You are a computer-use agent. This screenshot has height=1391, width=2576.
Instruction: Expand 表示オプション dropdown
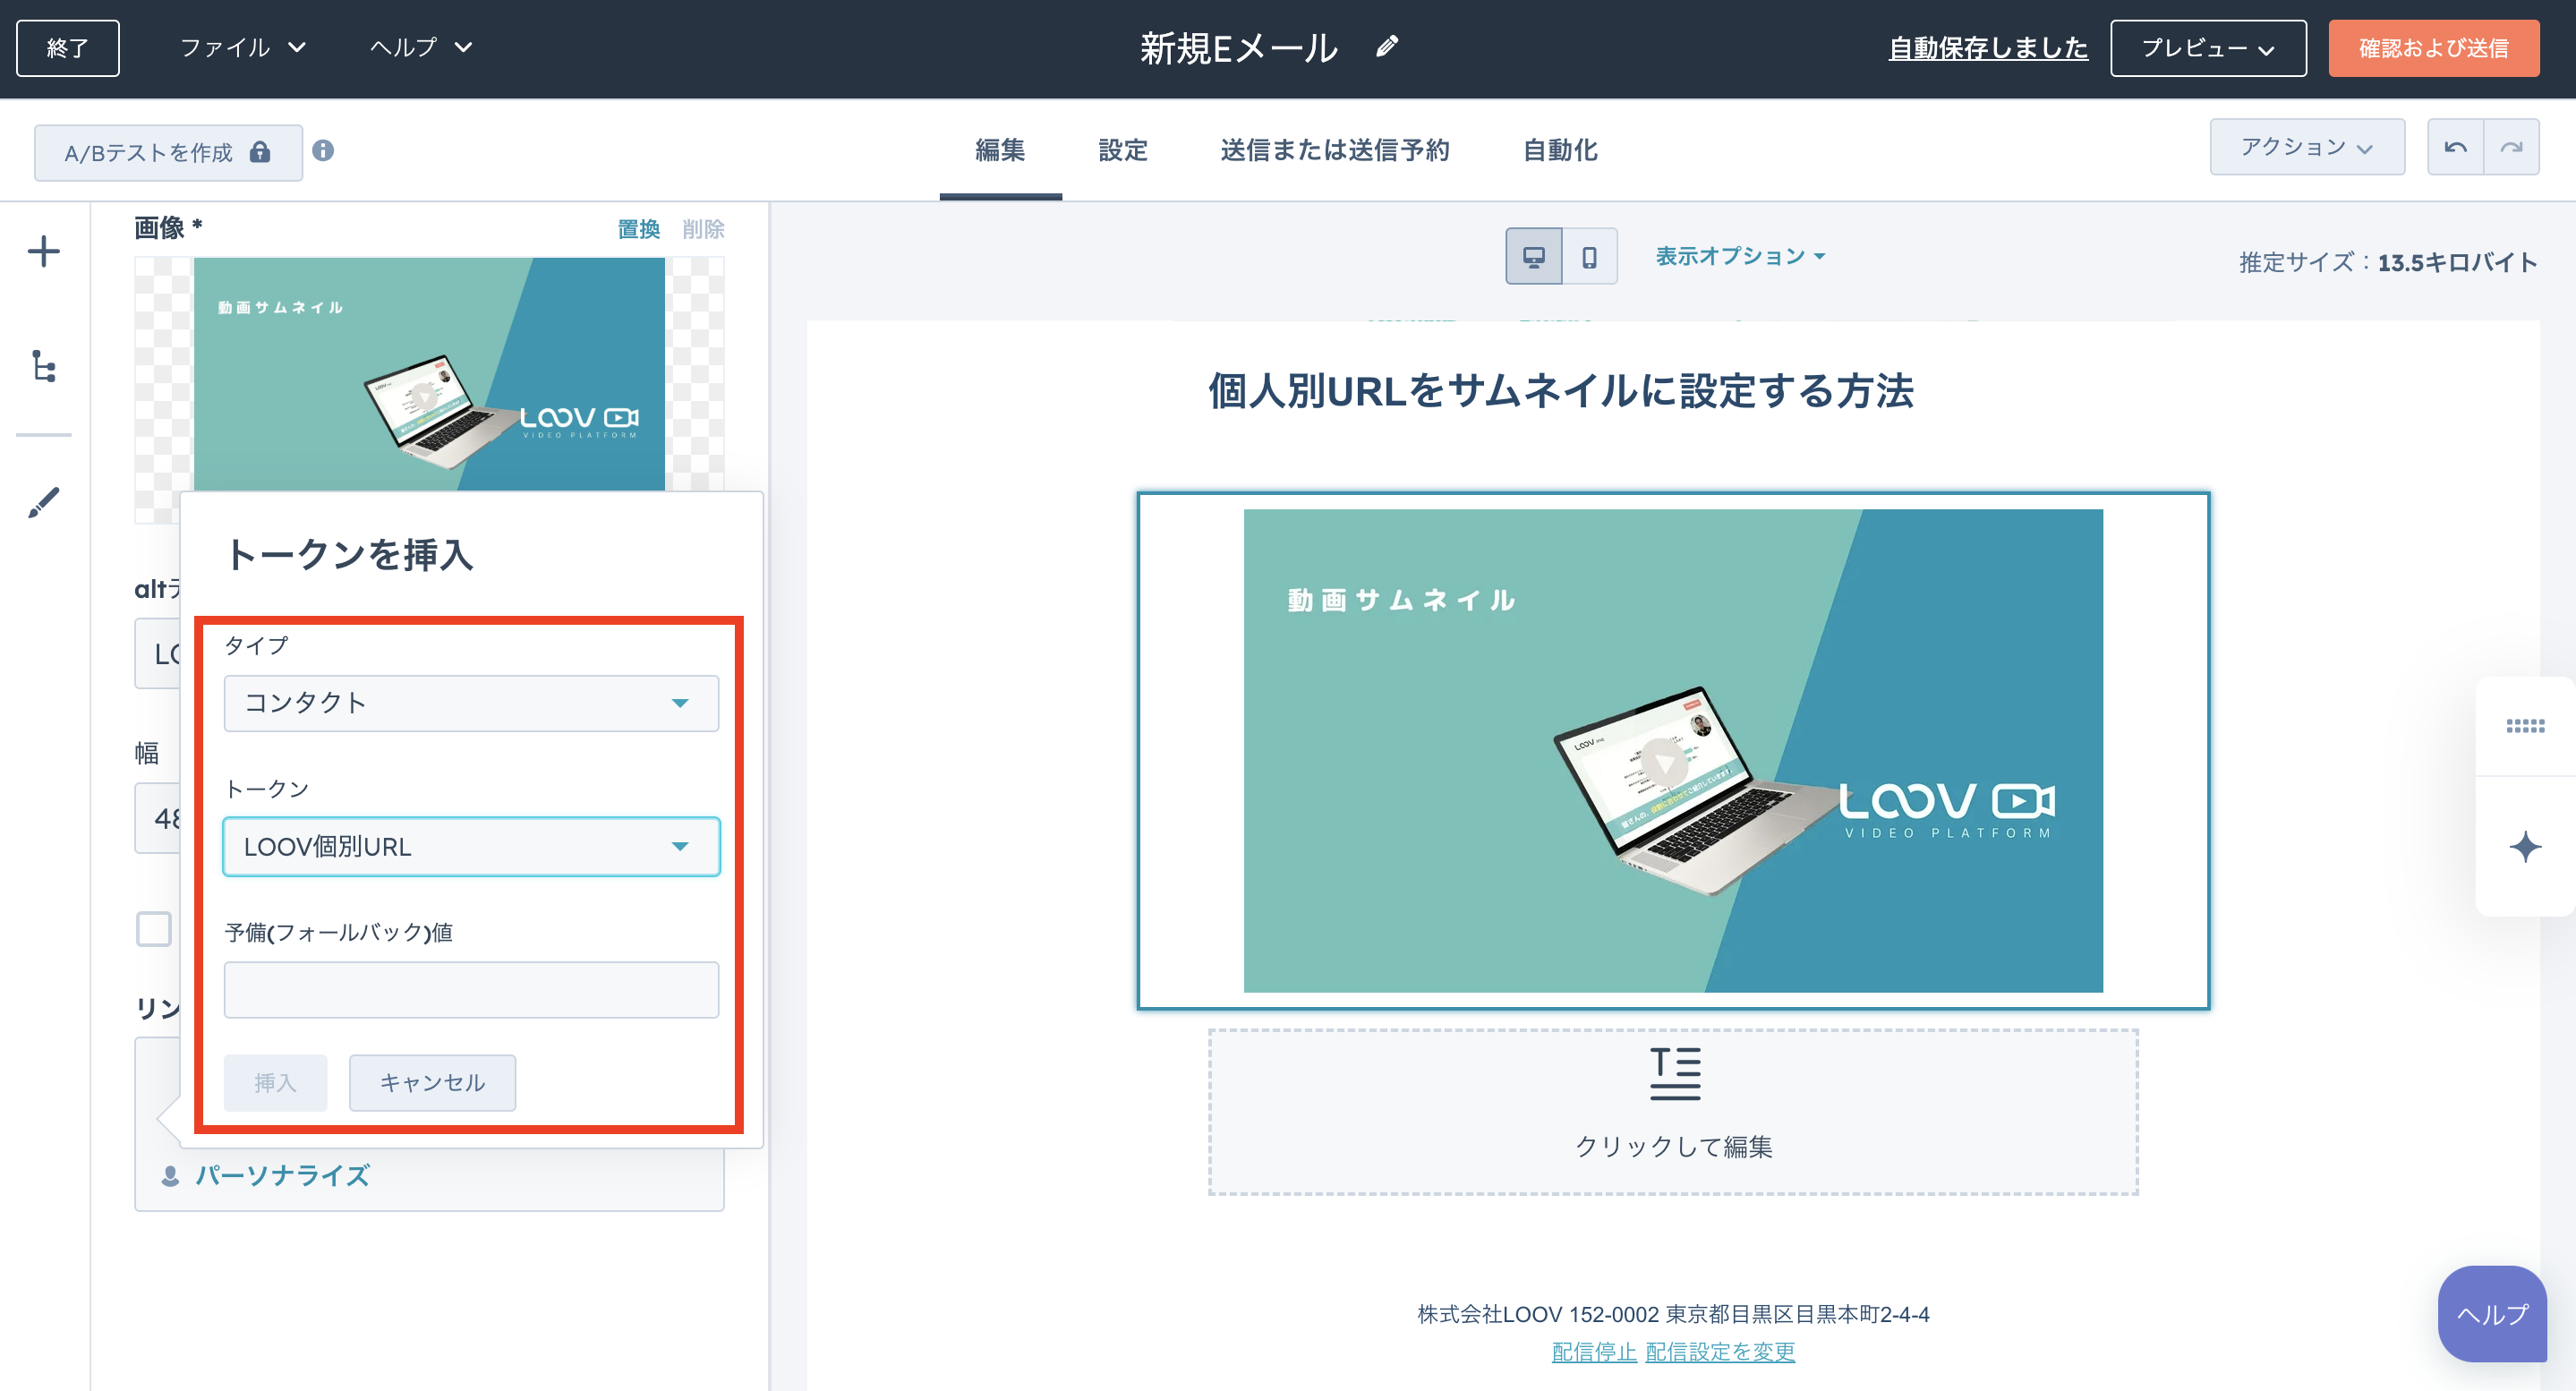1740,256
